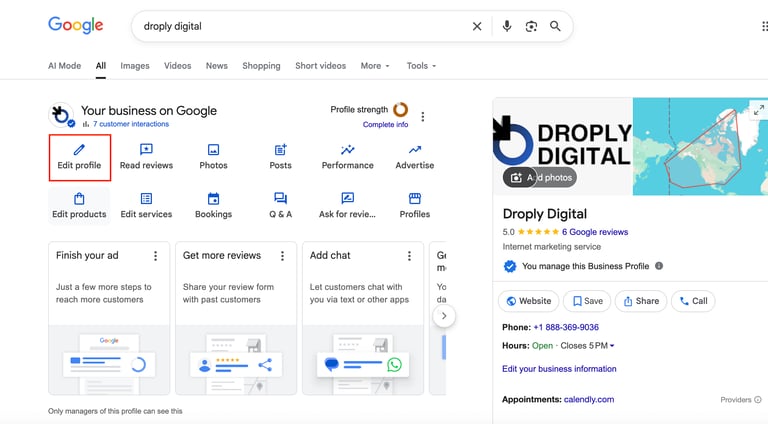
Task: Open Get more reviews card menu
Action: click(x=282, y=256)
